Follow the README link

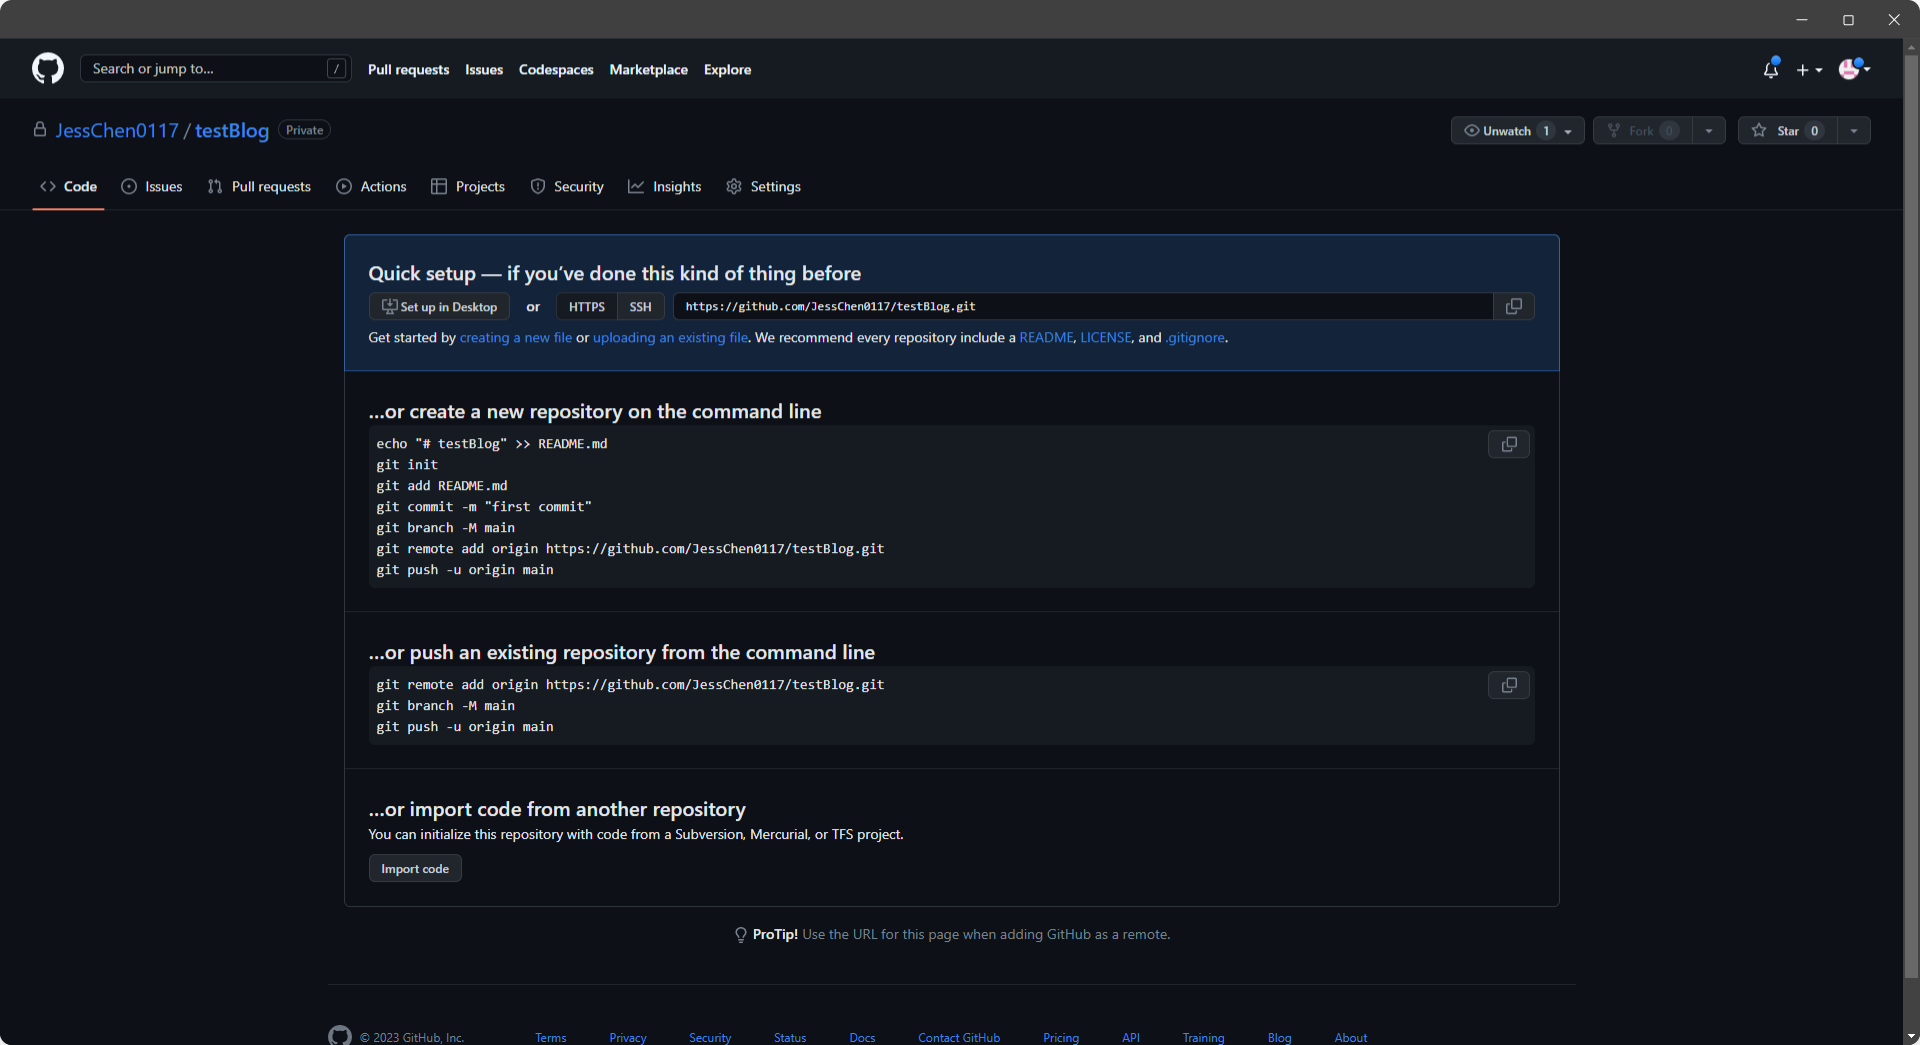(1046, 338)
